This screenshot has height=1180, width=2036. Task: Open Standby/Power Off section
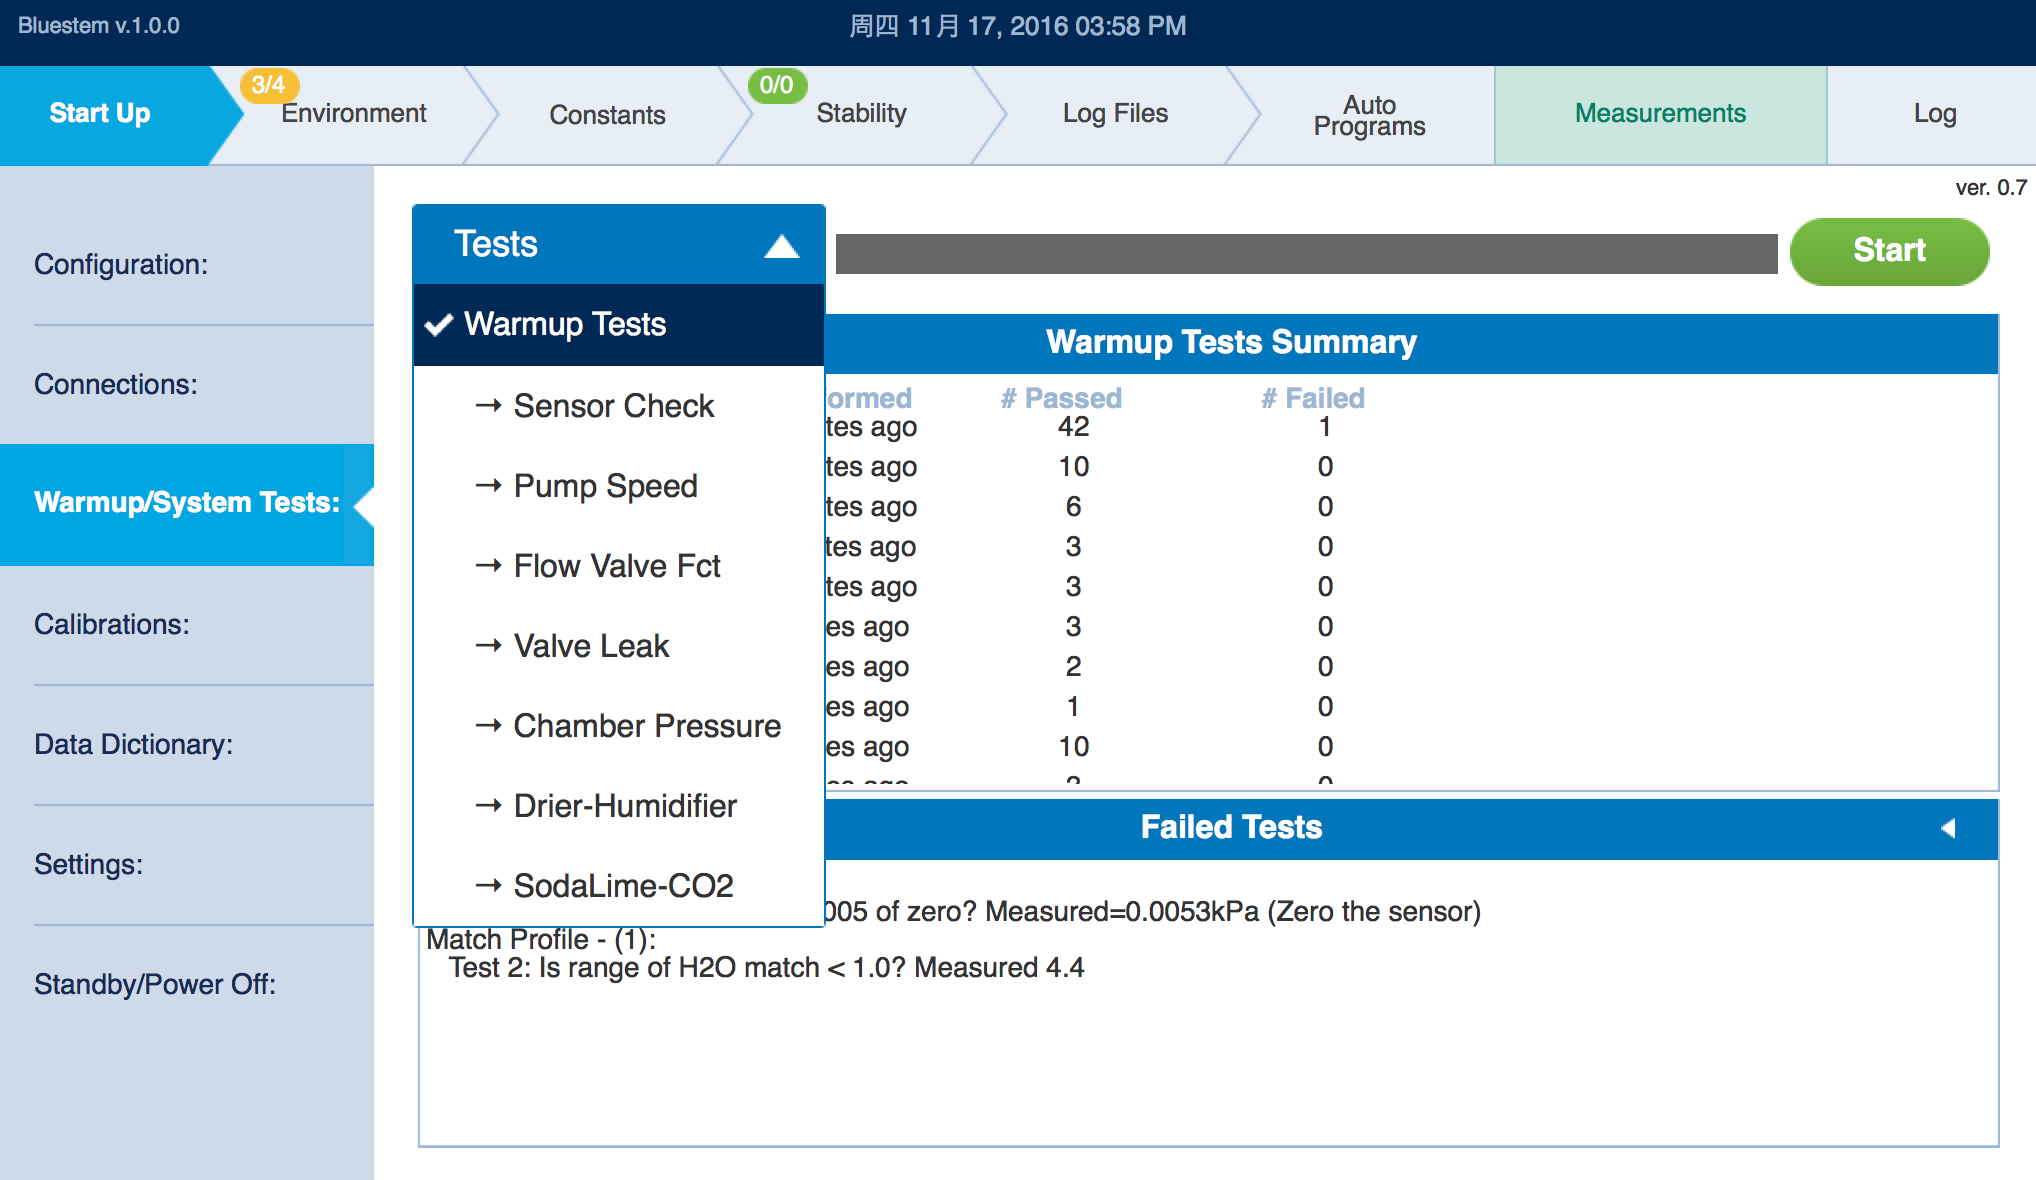tap(155, 984)
